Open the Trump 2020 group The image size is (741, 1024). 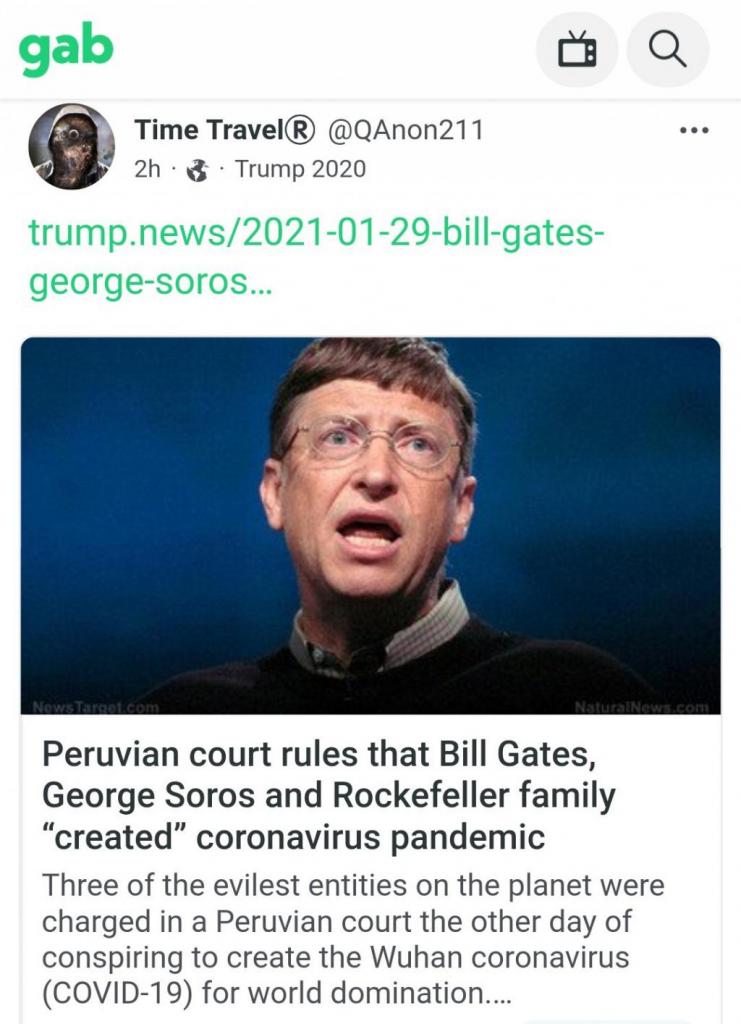[300, 169]
